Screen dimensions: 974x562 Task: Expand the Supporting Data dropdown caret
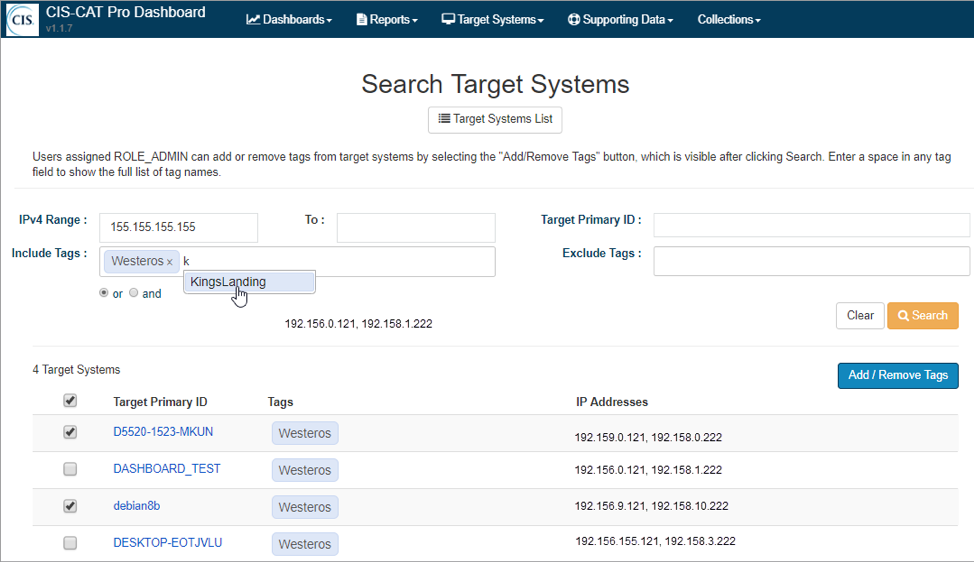(670, 20)
